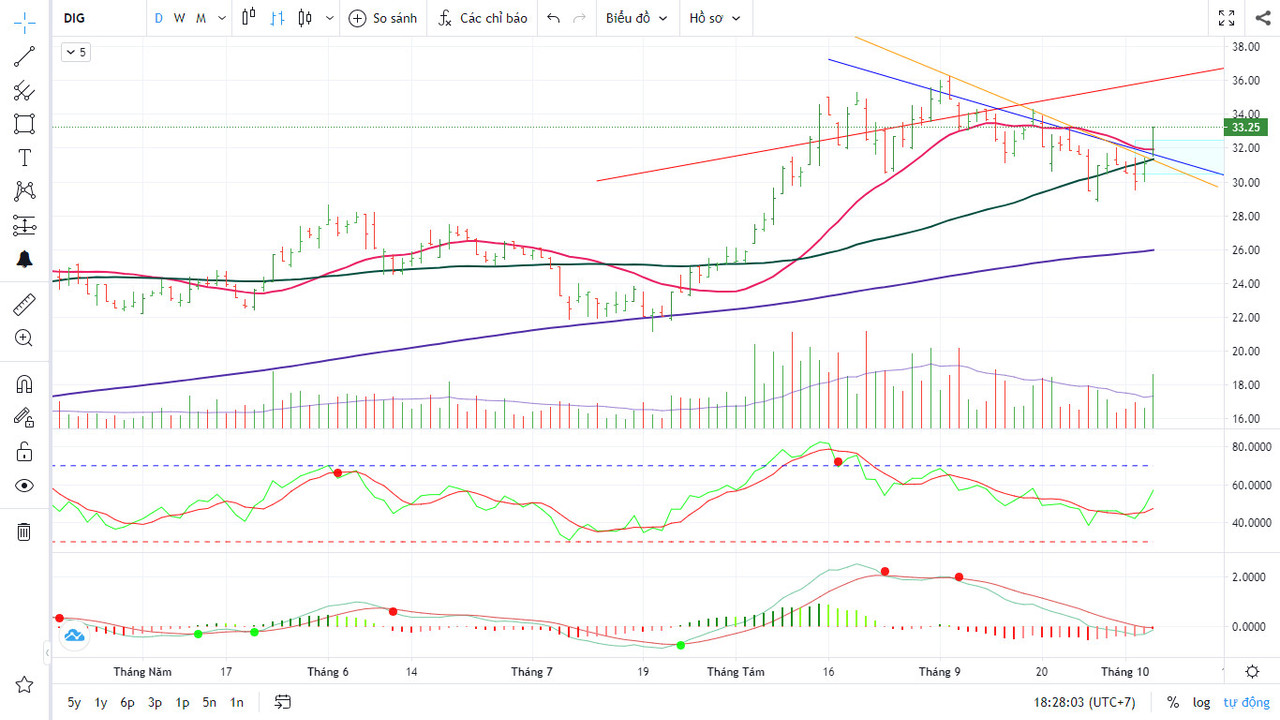Open chart settings gear on time axis
The height and width of the screenshot is (720, 1280).
pyautogui.click(x=1252, y=671)
